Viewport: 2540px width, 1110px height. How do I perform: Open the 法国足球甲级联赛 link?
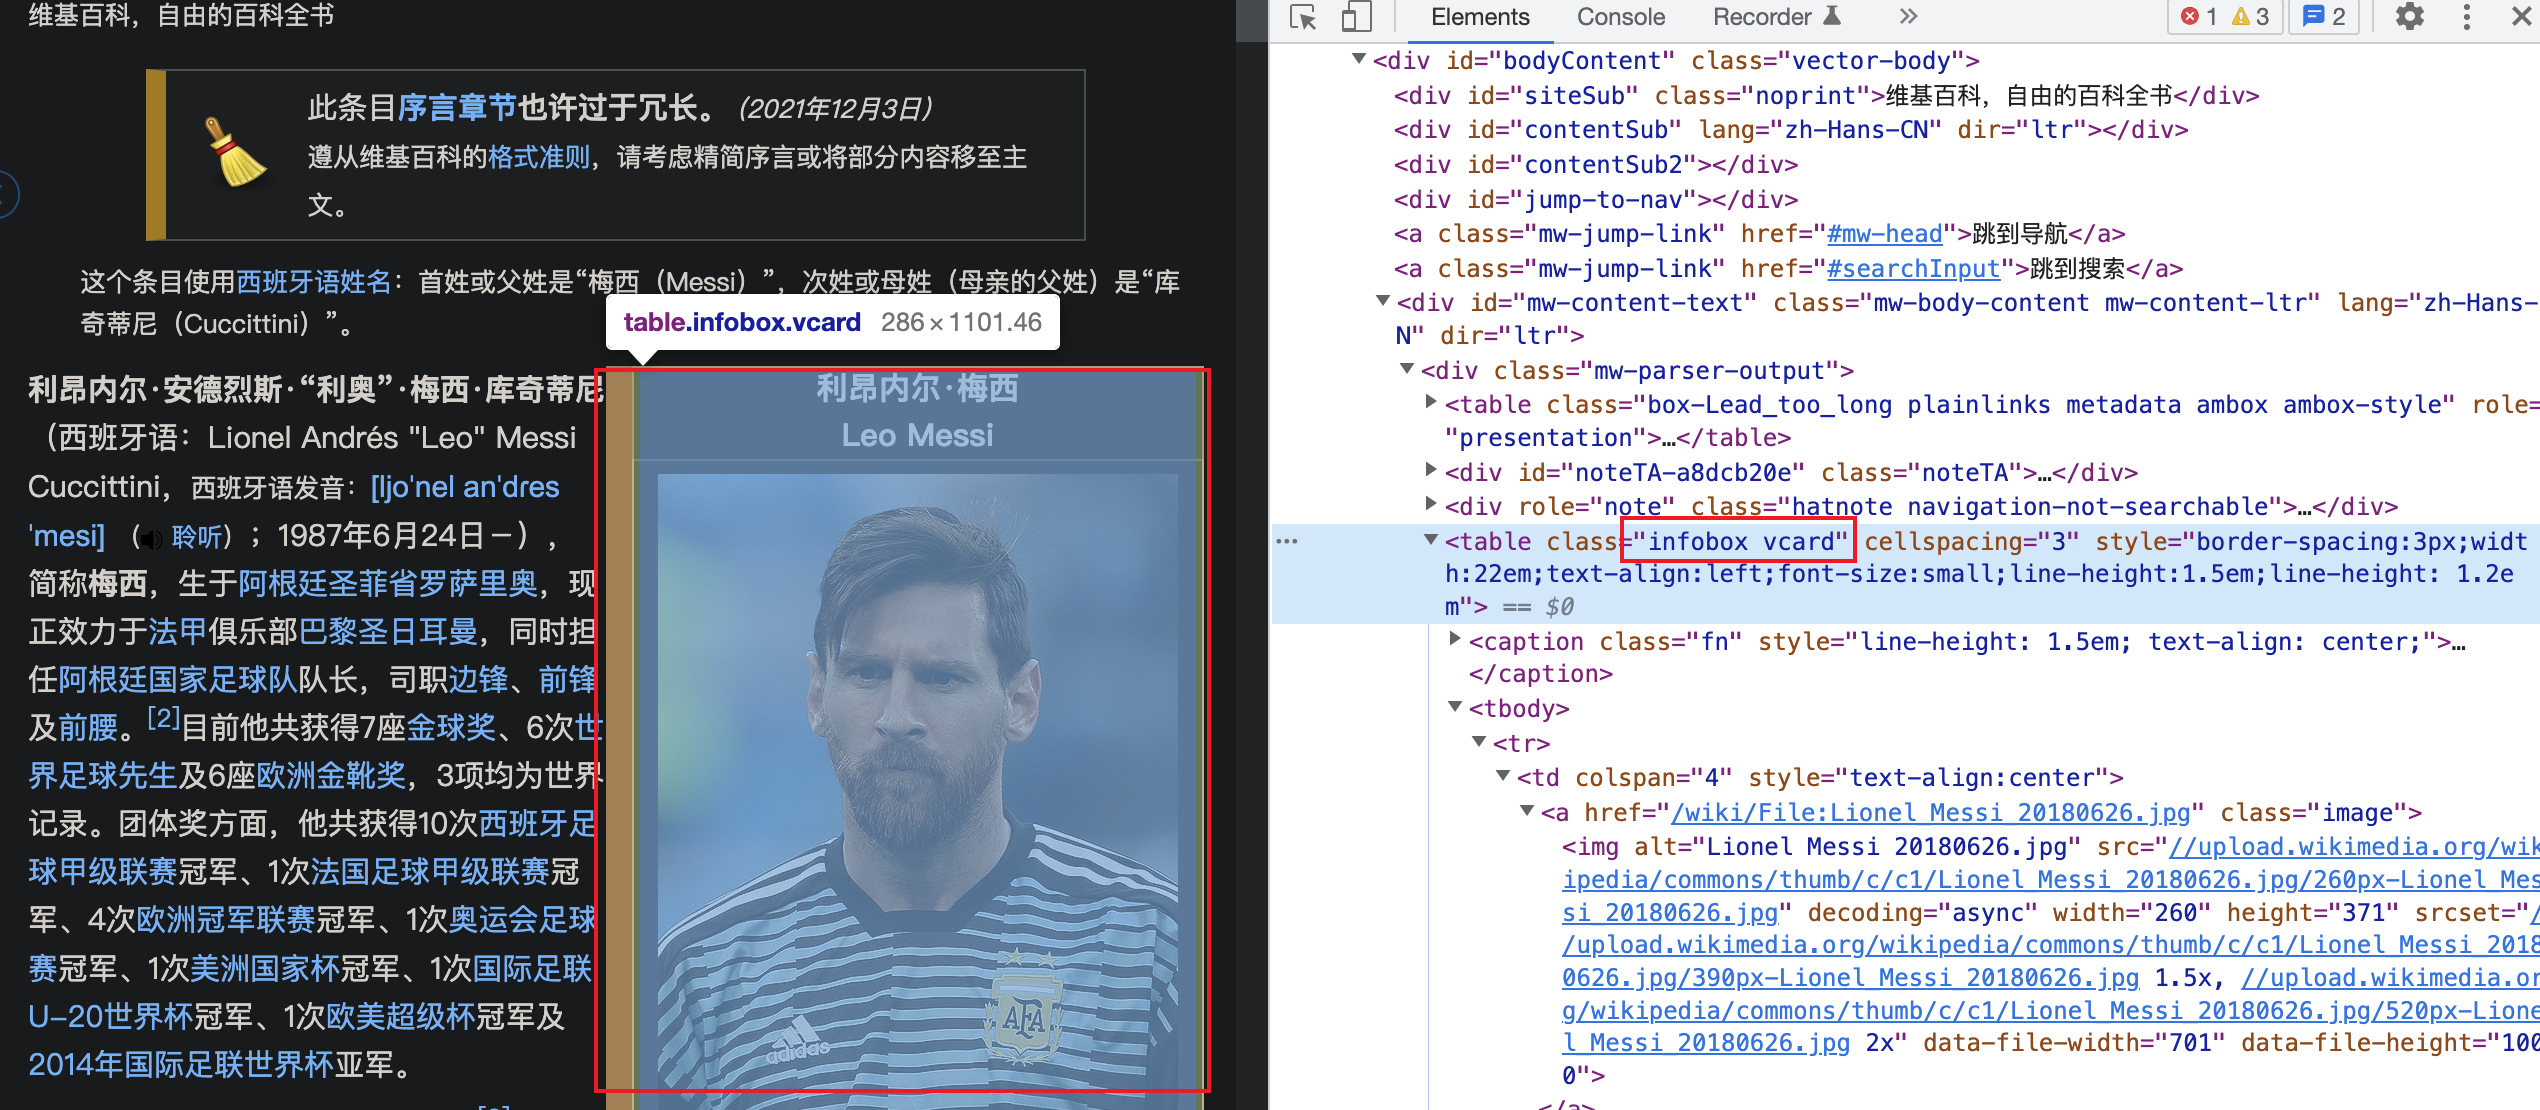pos(430,871)
